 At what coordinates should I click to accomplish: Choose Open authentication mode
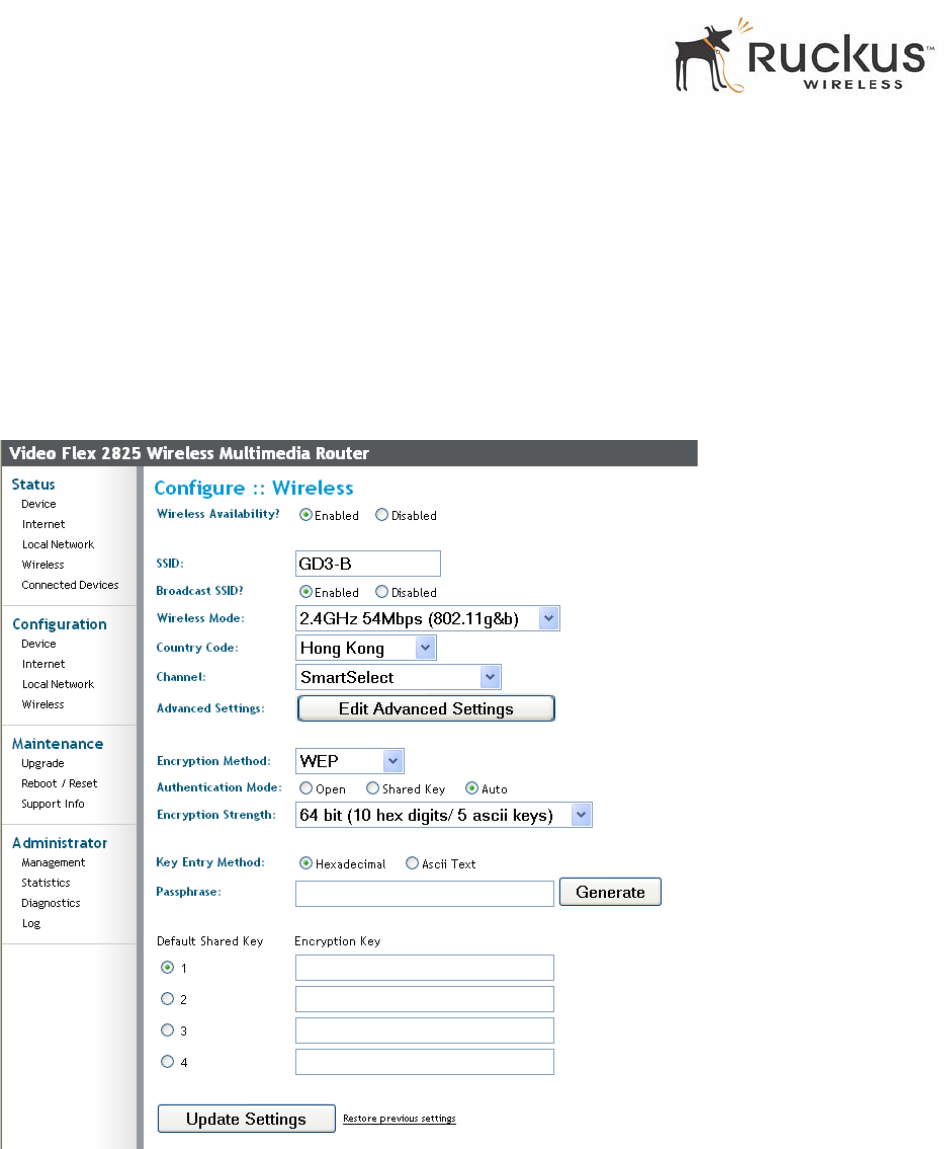coord(306,788)
